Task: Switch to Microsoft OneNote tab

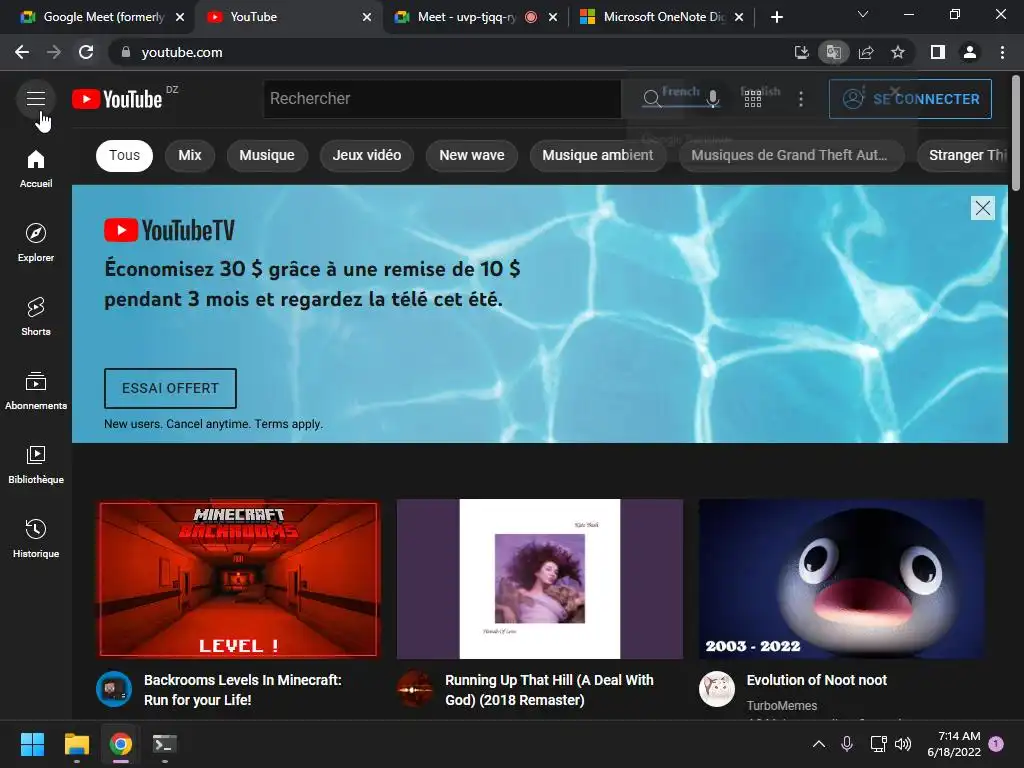Action: click(x=661, y=17)
